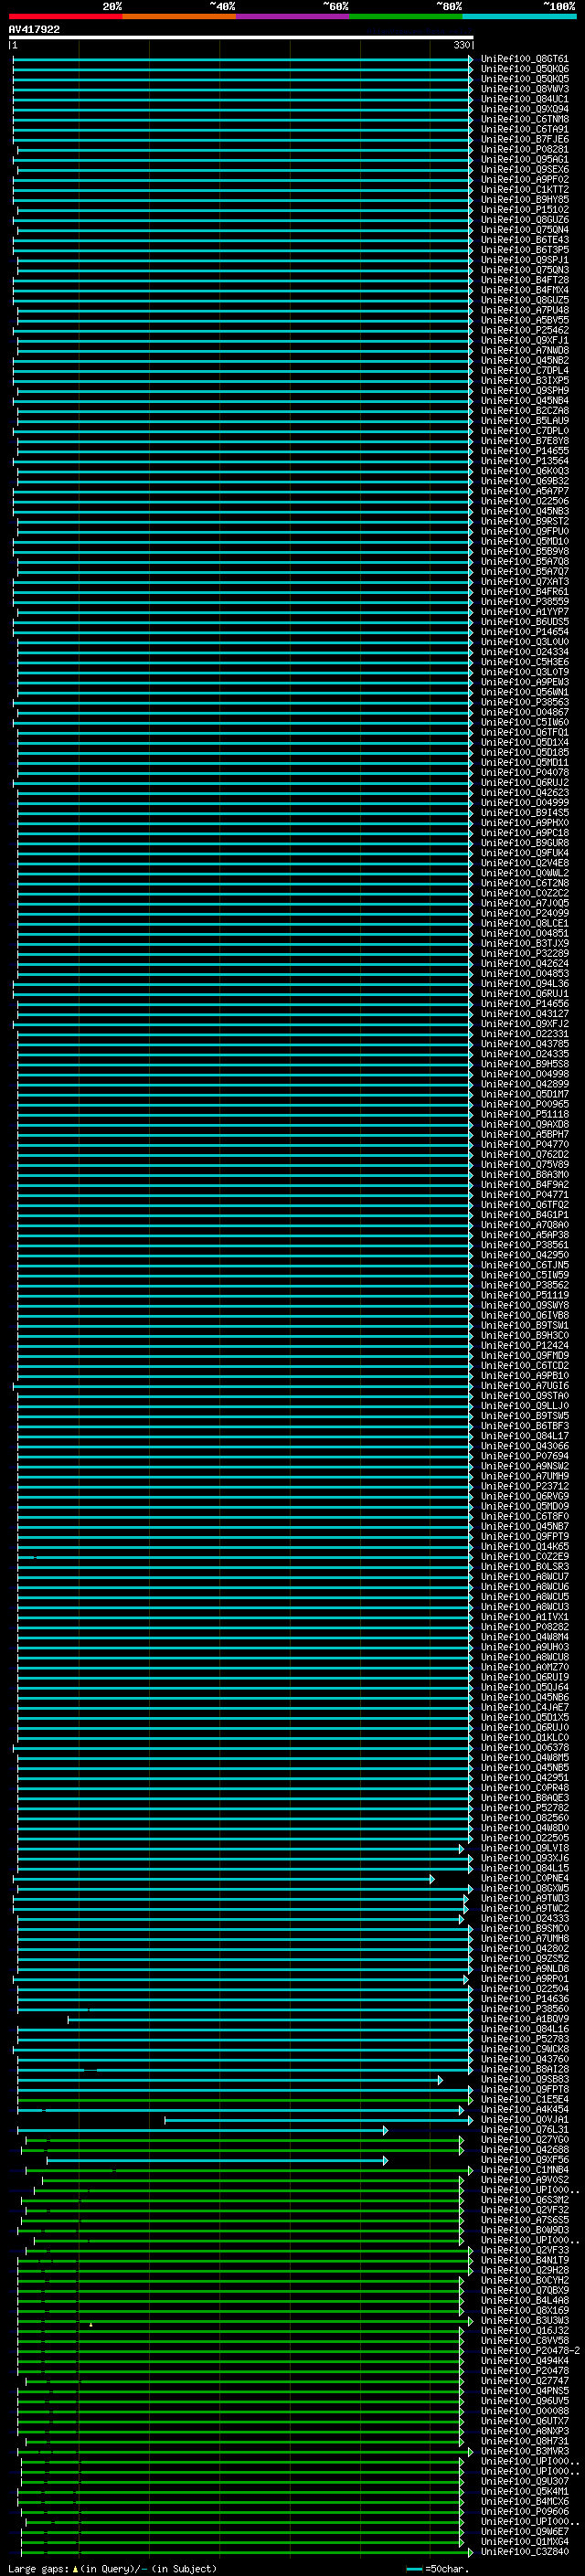Click hit label UniRef100_Q9ZS52
This screenshot has width=585, height=2576.
[x=524, y=1958]
